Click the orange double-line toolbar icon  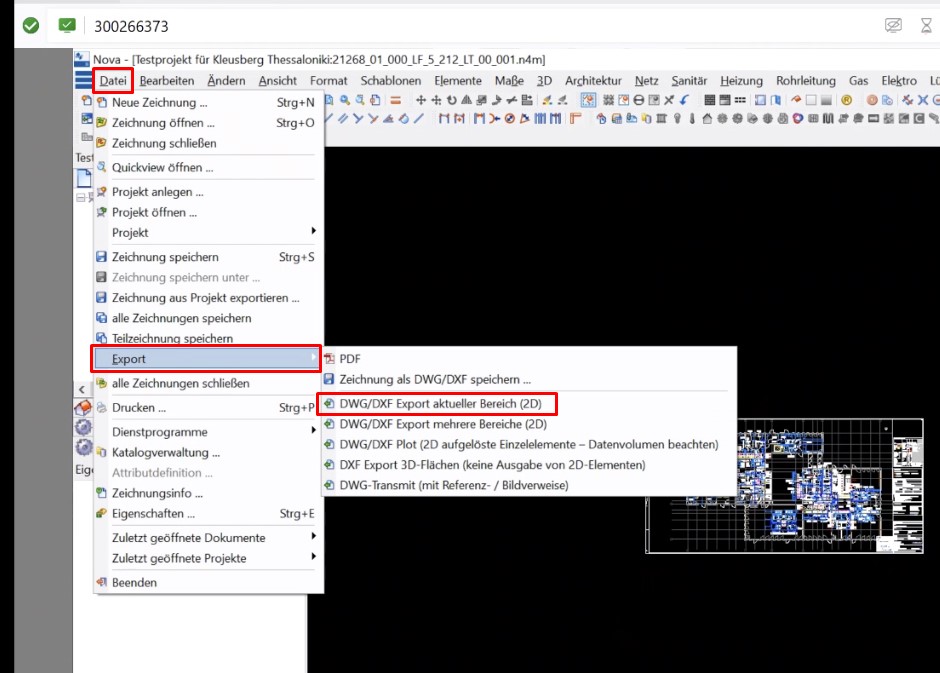pyautogui.click(x=396, y=100)
